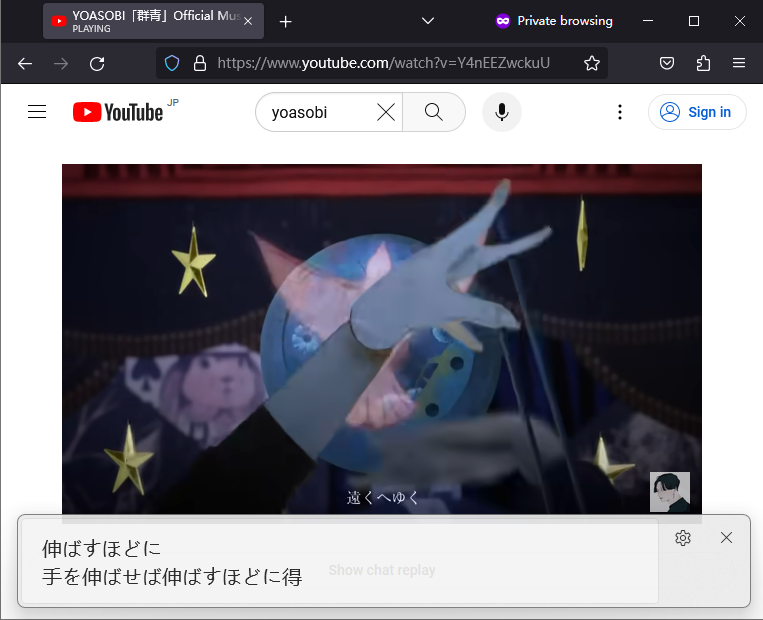Click the Sign in button
763x620 pixels.
click(697, 112)
